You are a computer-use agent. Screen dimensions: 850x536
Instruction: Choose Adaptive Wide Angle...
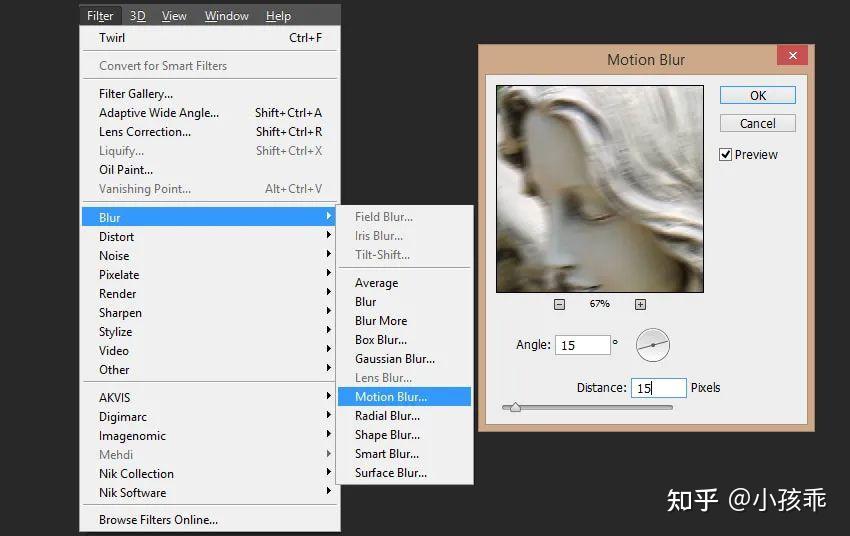(x=208, y=112)
